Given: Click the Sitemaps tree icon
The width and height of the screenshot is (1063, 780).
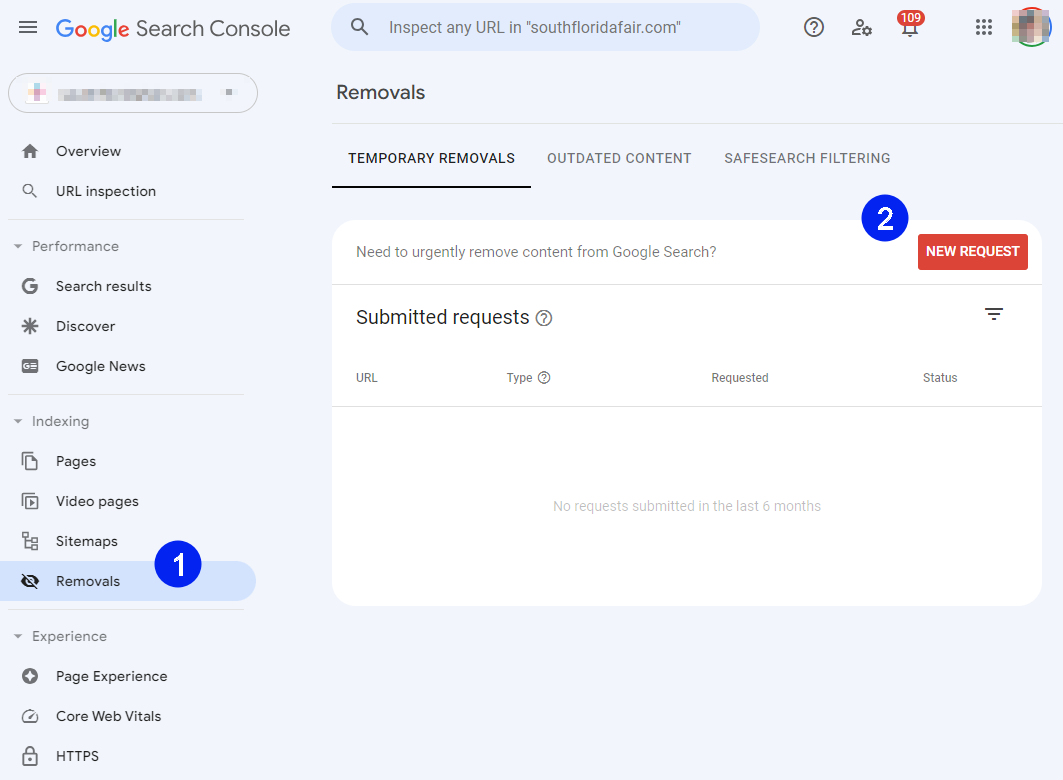Looking at the screenshot, I should point(30,541).
